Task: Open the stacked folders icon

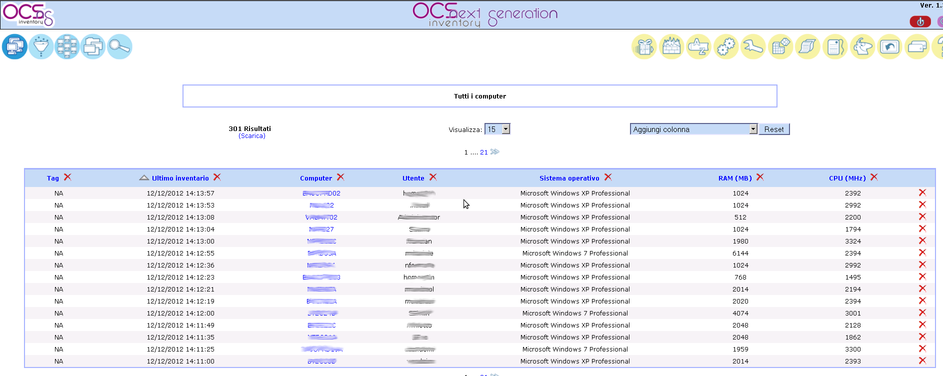Action: [x=93, y=46]
